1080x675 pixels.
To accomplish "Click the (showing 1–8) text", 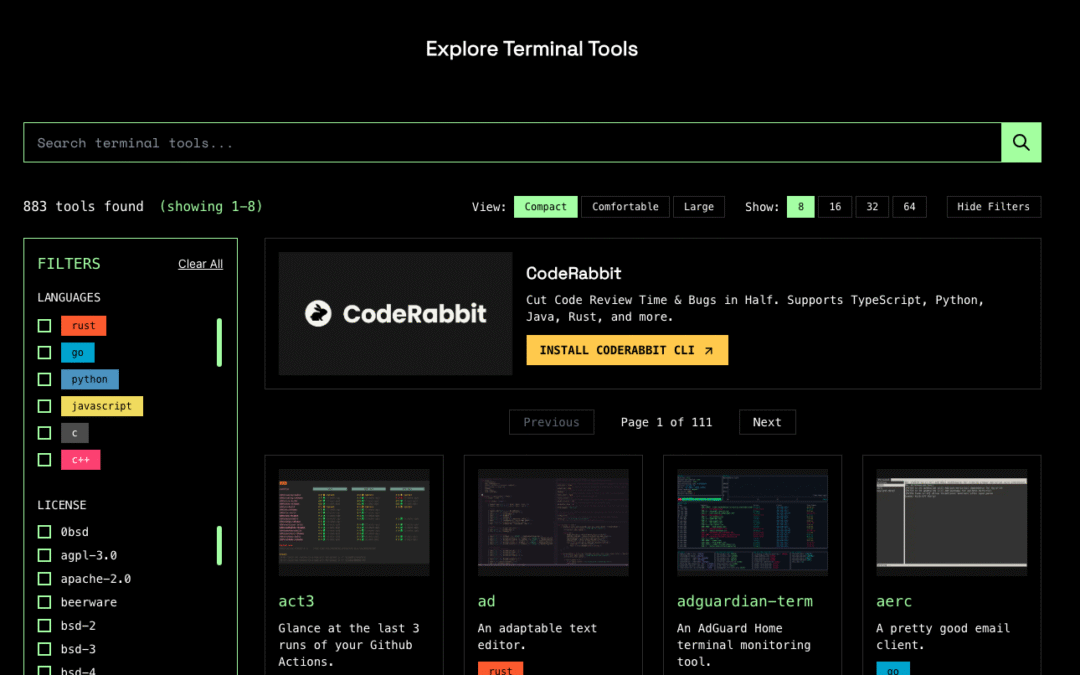I will point(211,207).
